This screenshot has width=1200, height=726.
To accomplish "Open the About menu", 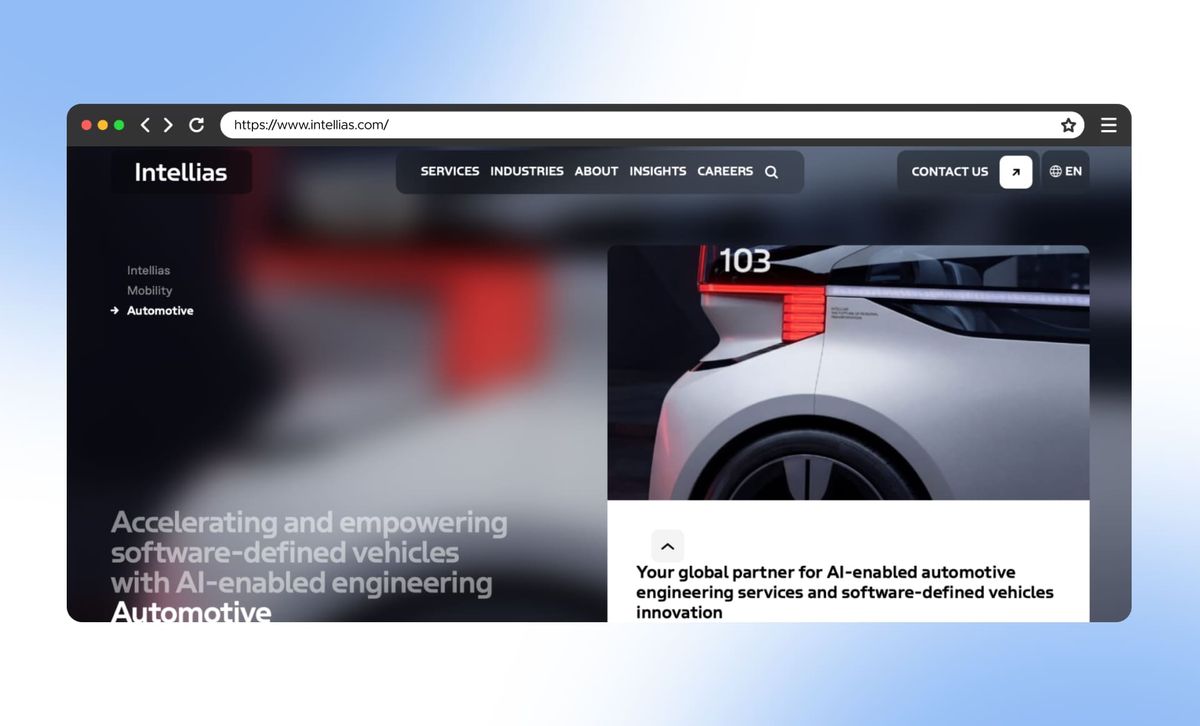I will point(596,172).
